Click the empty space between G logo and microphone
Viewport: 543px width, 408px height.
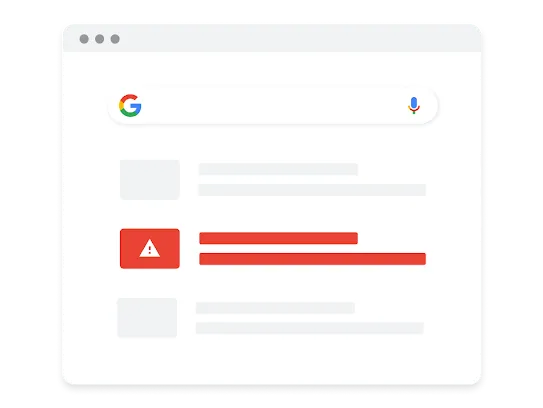tap(274, 106)
